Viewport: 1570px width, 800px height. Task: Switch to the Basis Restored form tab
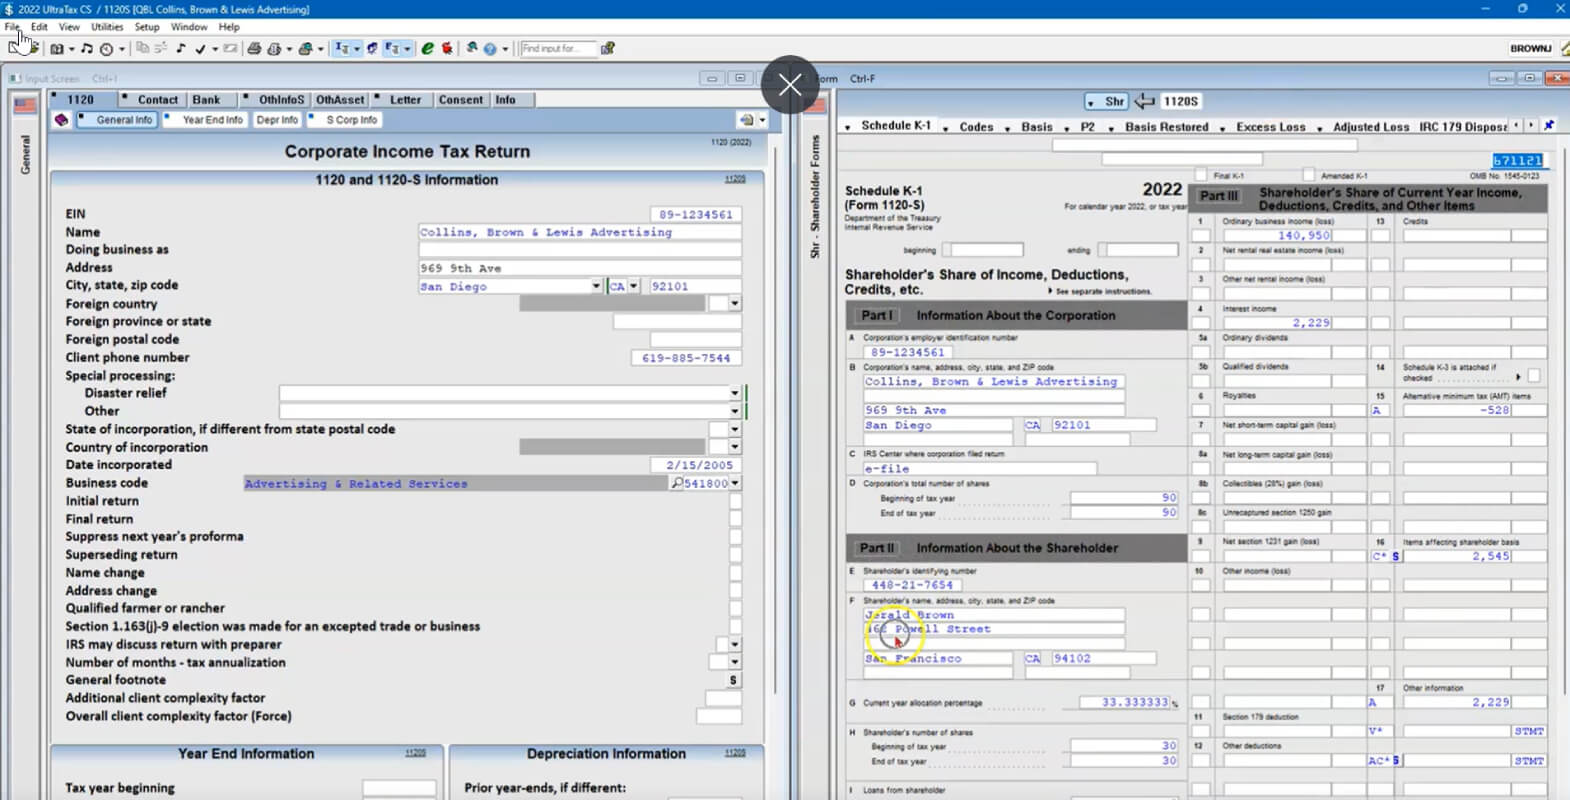point(1166,127)
